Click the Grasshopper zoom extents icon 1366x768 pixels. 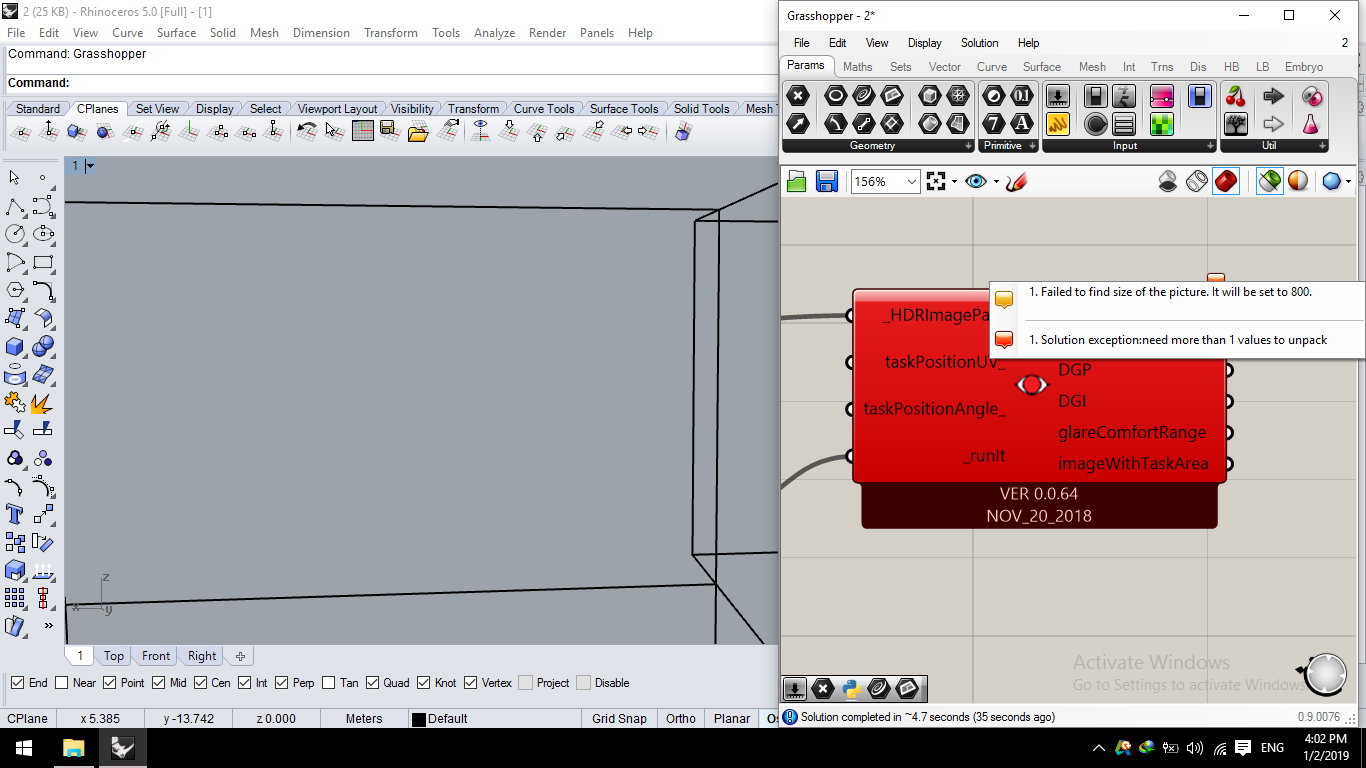click(x=936, y=181)
